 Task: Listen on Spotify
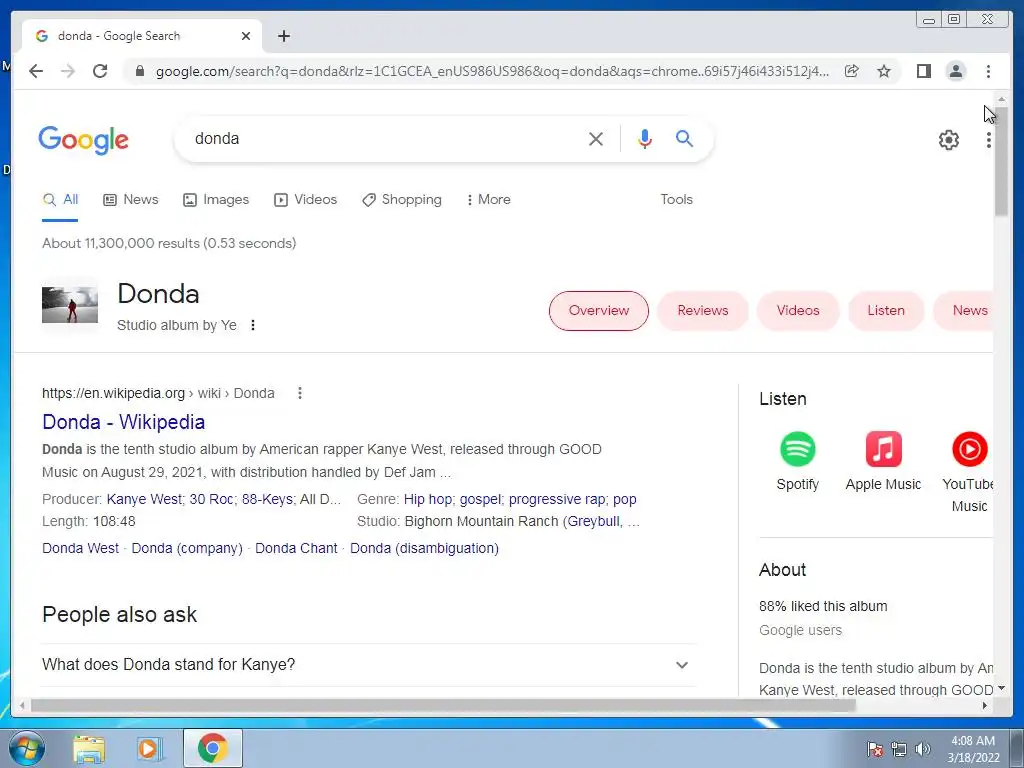tap(797, 461)
